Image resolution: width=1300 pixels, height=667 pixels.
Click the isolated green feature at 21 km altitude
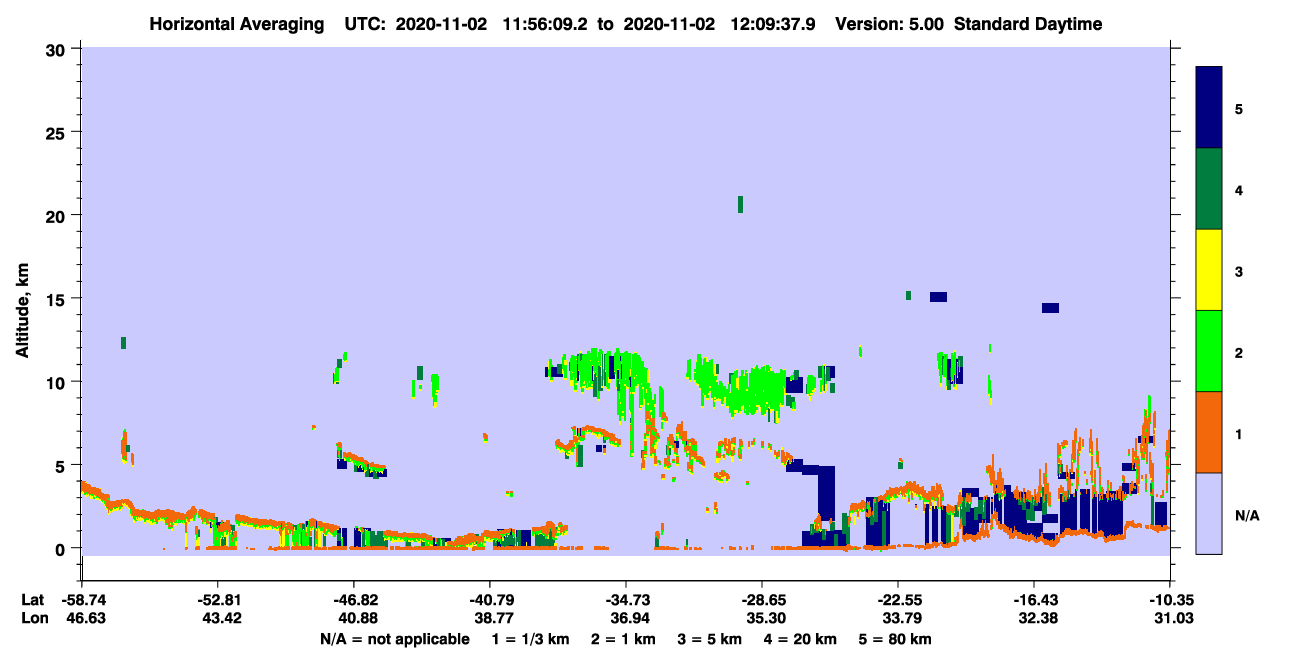740,204
